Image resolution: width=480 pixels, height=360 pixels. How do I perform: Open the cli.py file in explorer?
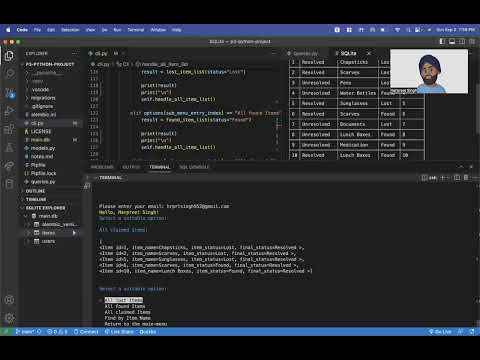click(37, 123)
